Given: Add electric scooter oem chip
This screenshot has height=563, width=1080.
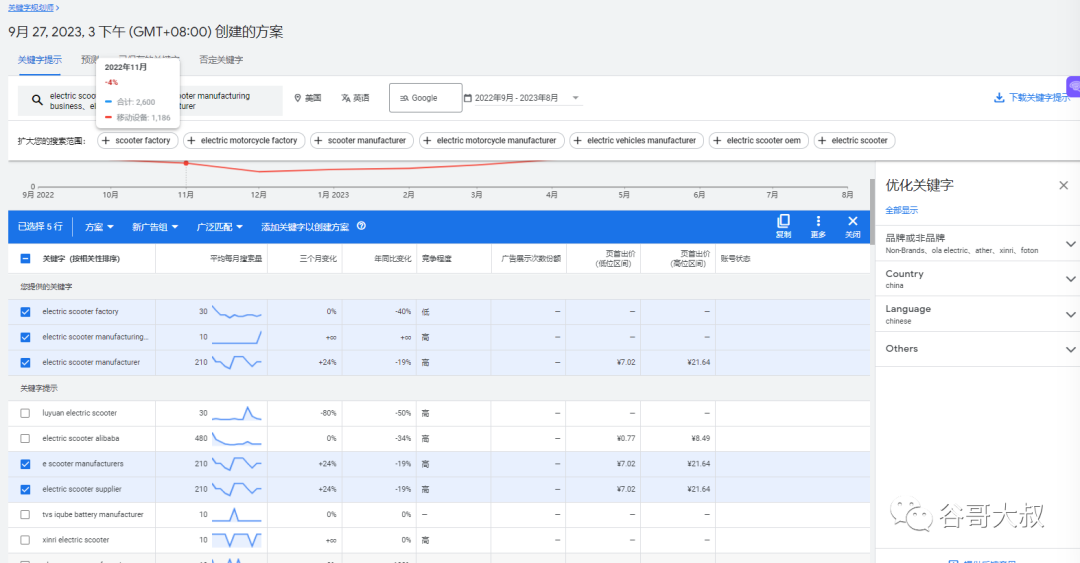Looking at the screenshot, I should (758, 141).
